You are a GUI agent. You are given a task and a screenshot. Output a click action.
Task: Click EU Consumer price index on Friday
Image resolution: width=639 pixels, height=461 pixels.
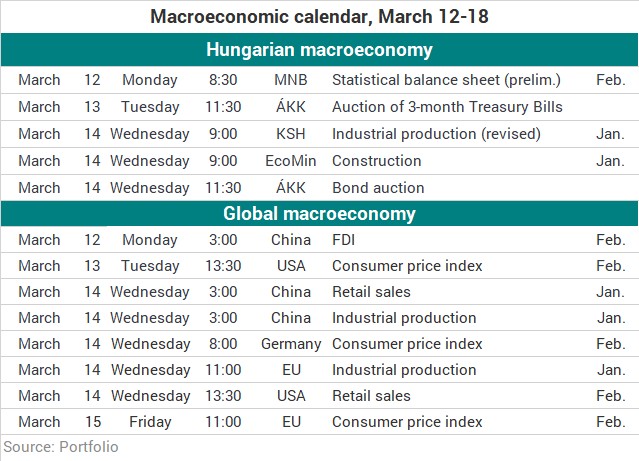pos(319,422)
